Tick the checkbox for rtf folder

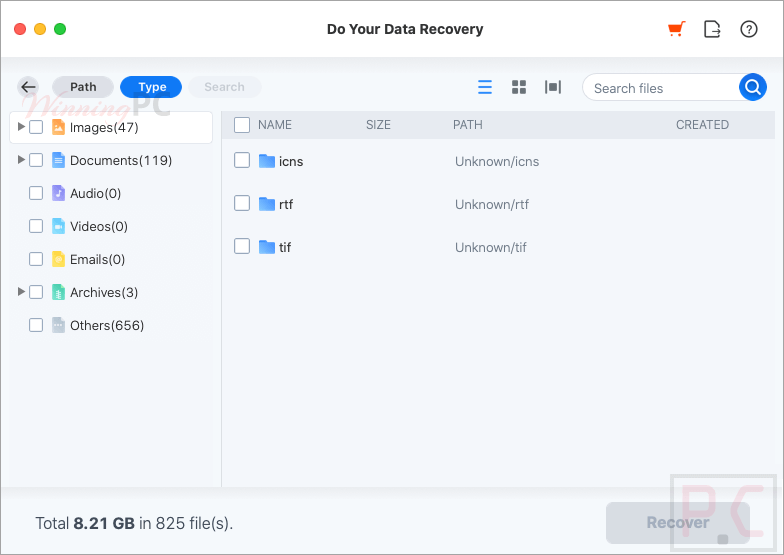[x=242, y=204]
